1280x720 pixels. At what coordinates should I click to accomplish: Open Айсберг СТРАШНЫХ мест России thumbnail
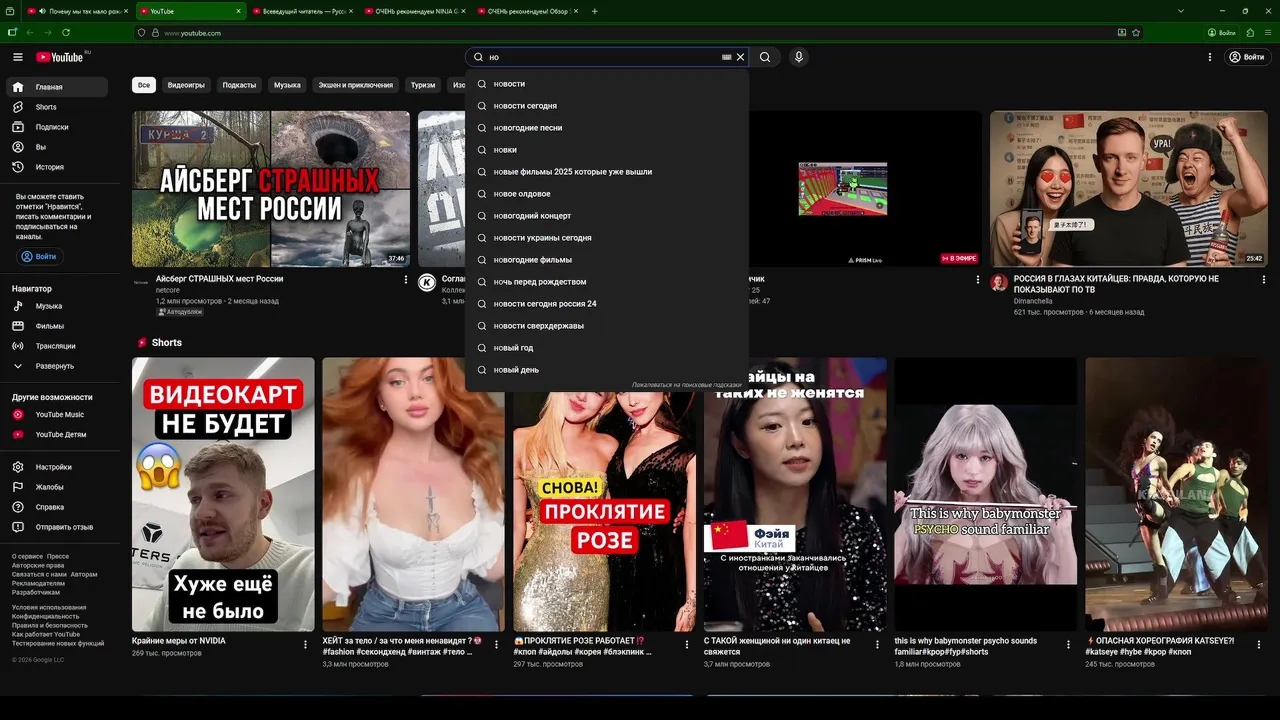271,189
